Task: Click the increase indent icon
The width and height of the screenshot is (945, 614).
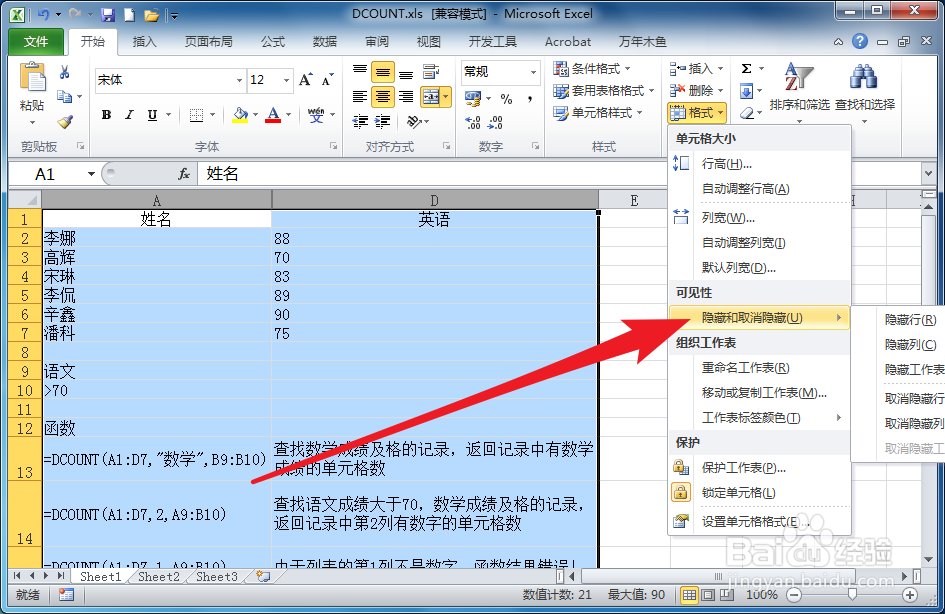Action: pyautogui.click(x=383, y=122)
